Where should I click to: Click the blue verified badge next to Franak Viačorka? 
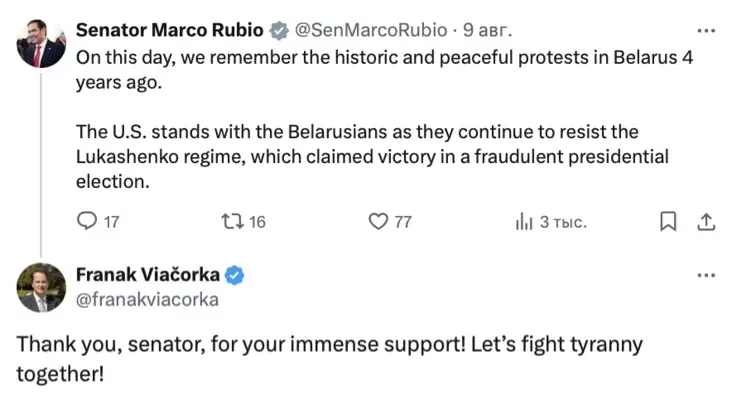(x=234, y=275)
